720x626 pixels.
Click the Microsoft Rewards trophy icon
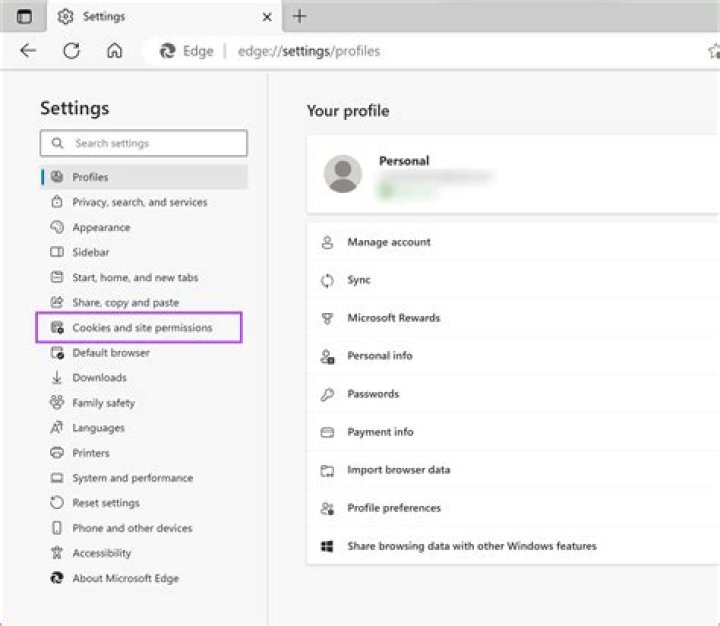point(327,318)
